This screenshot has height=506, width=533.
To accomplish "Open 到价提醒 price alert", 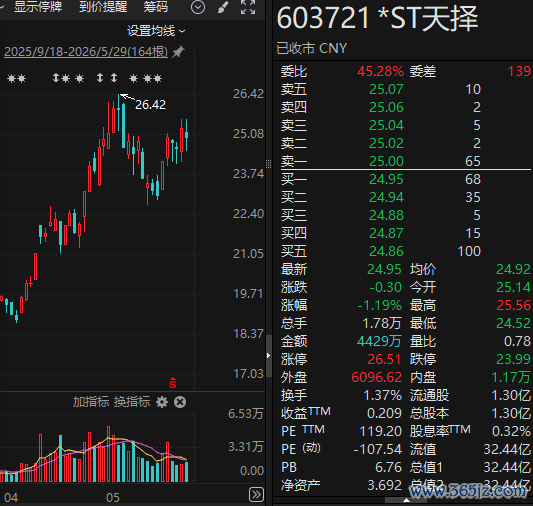I will click(x=103, y=6).
